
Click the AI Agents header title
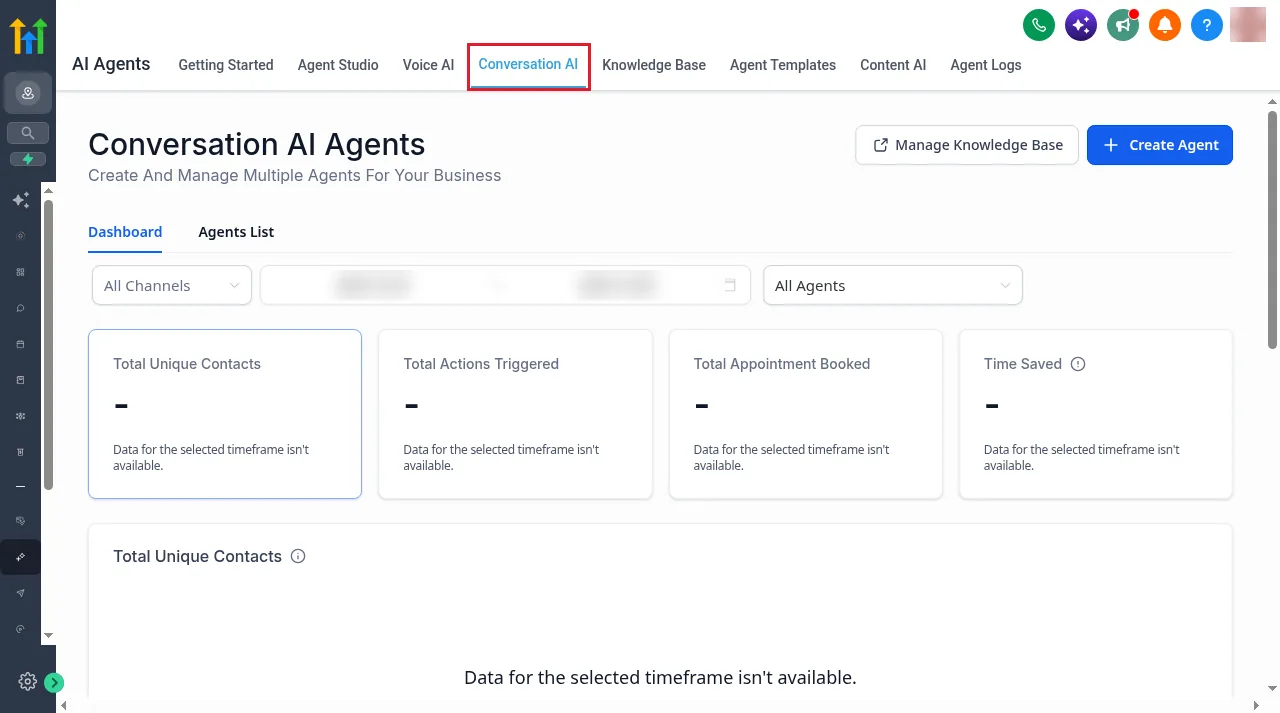pos(111,64)
